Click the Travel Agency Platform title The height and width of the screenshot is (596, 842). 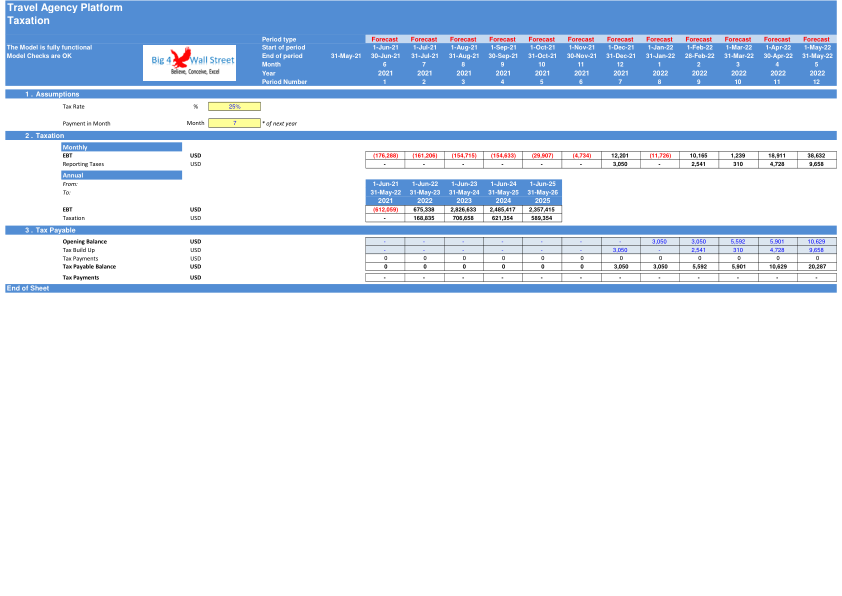65,8
